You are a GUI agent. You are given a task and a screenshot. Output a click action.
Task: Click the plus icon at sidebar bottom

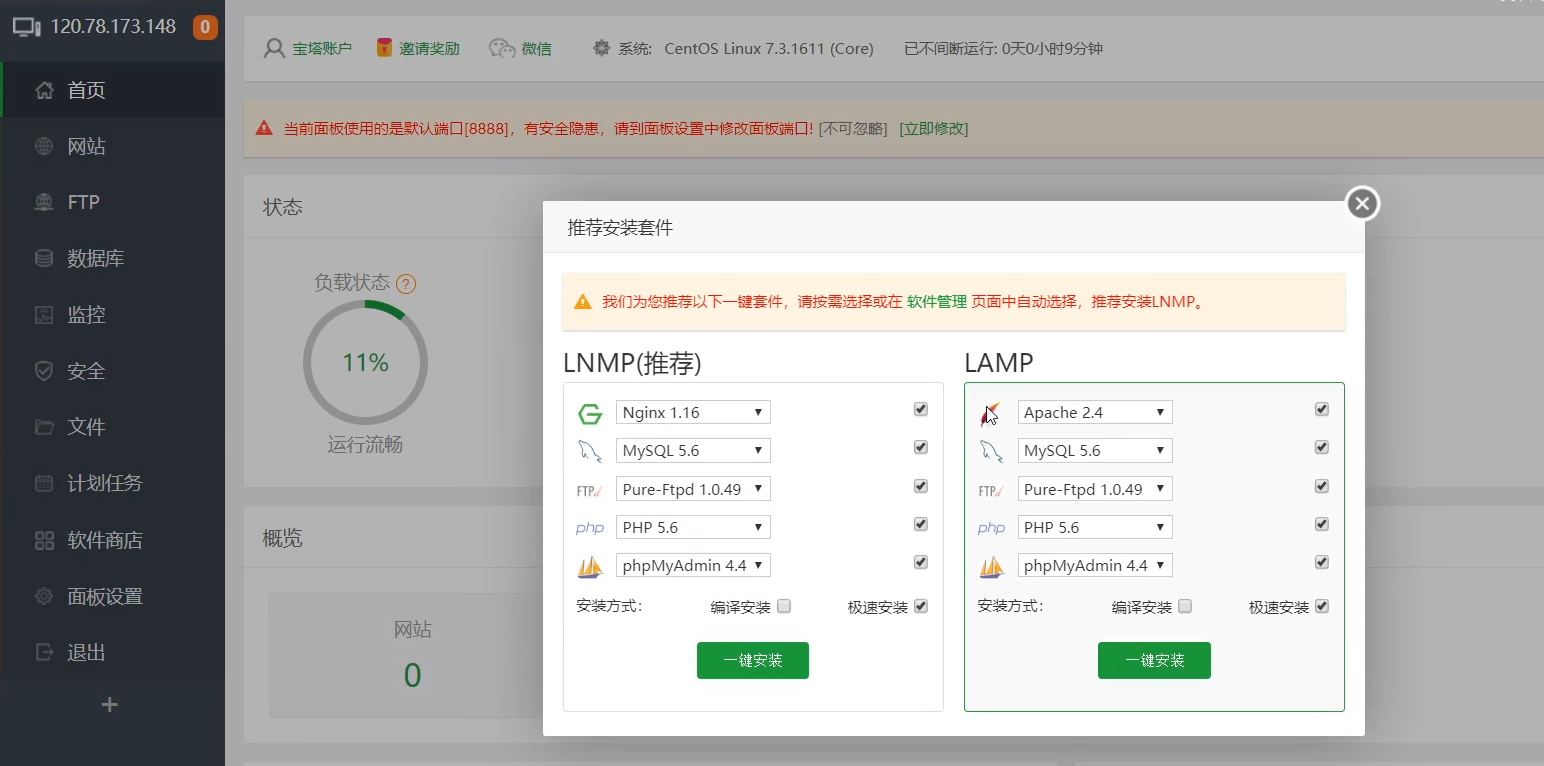click(x=110, y=705)
